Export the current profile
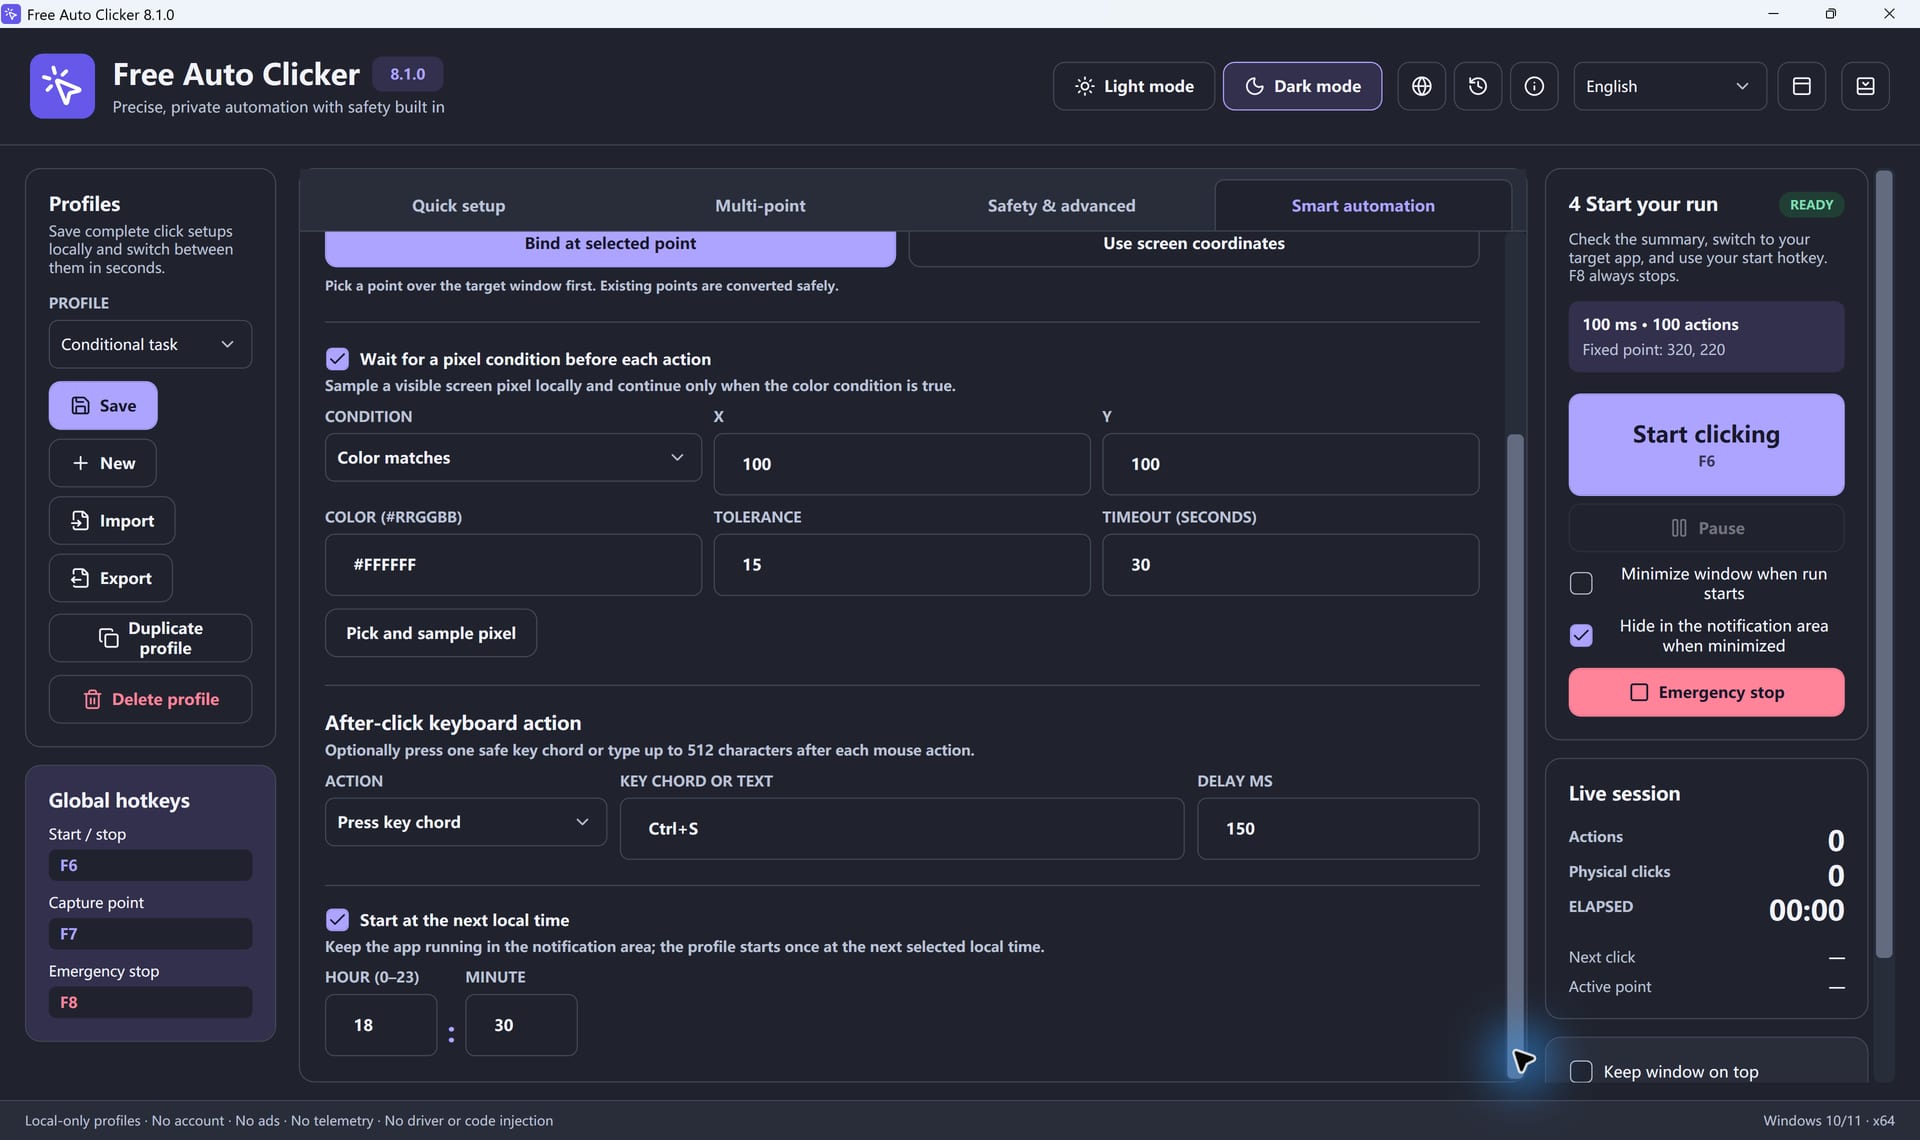This screenshot has width=1920, height=1140. (x=111, y=578)
